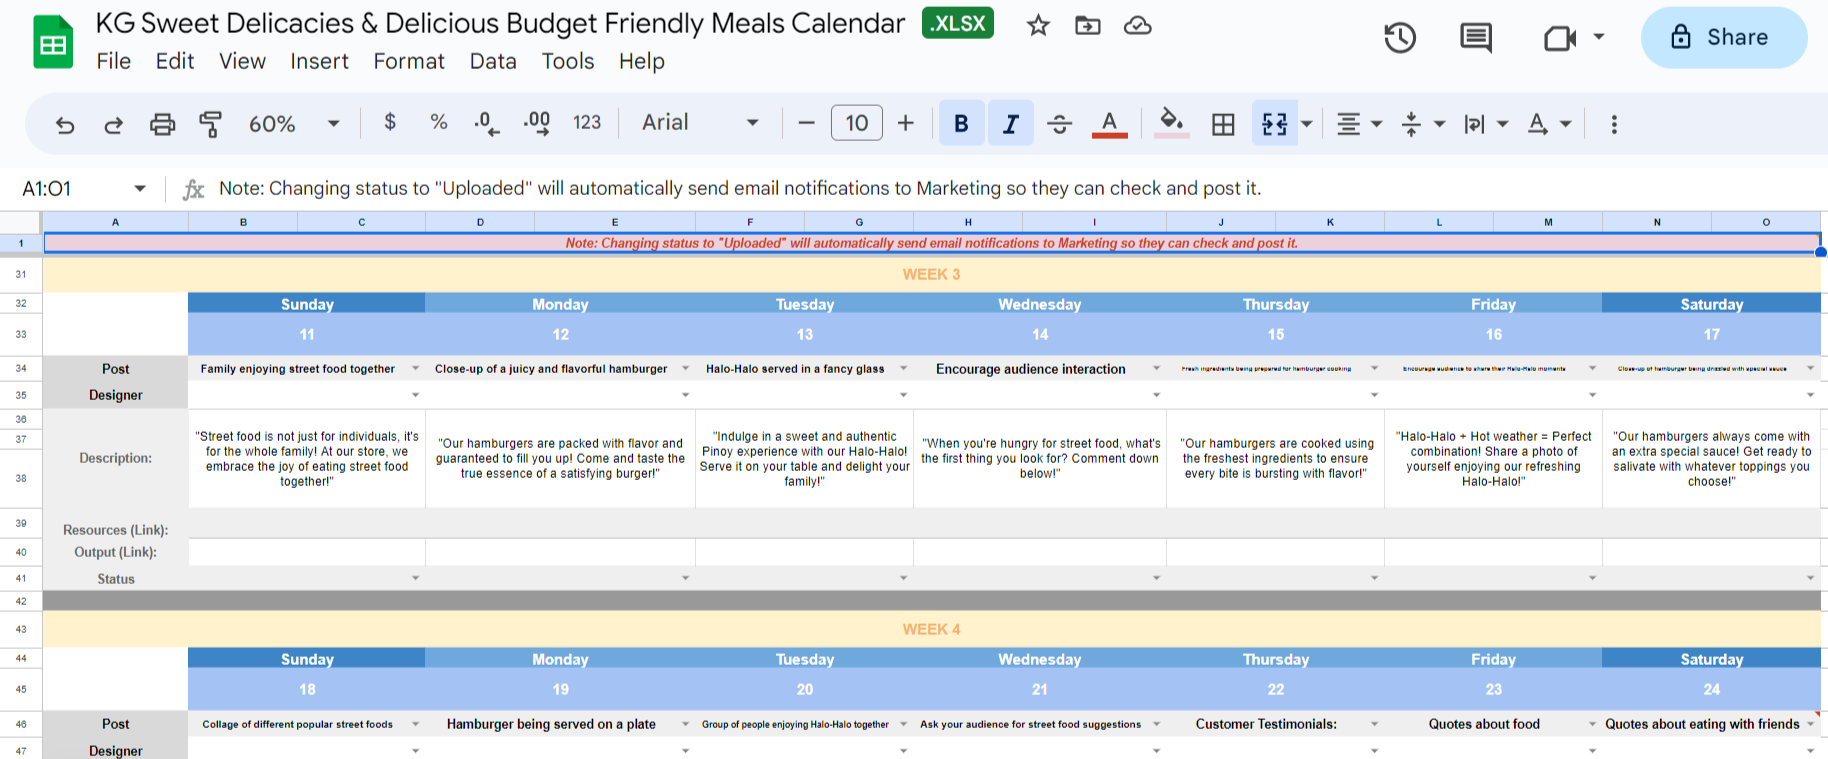
Task: Toggle strikethrough formatting
Action: coord(1059,124)
